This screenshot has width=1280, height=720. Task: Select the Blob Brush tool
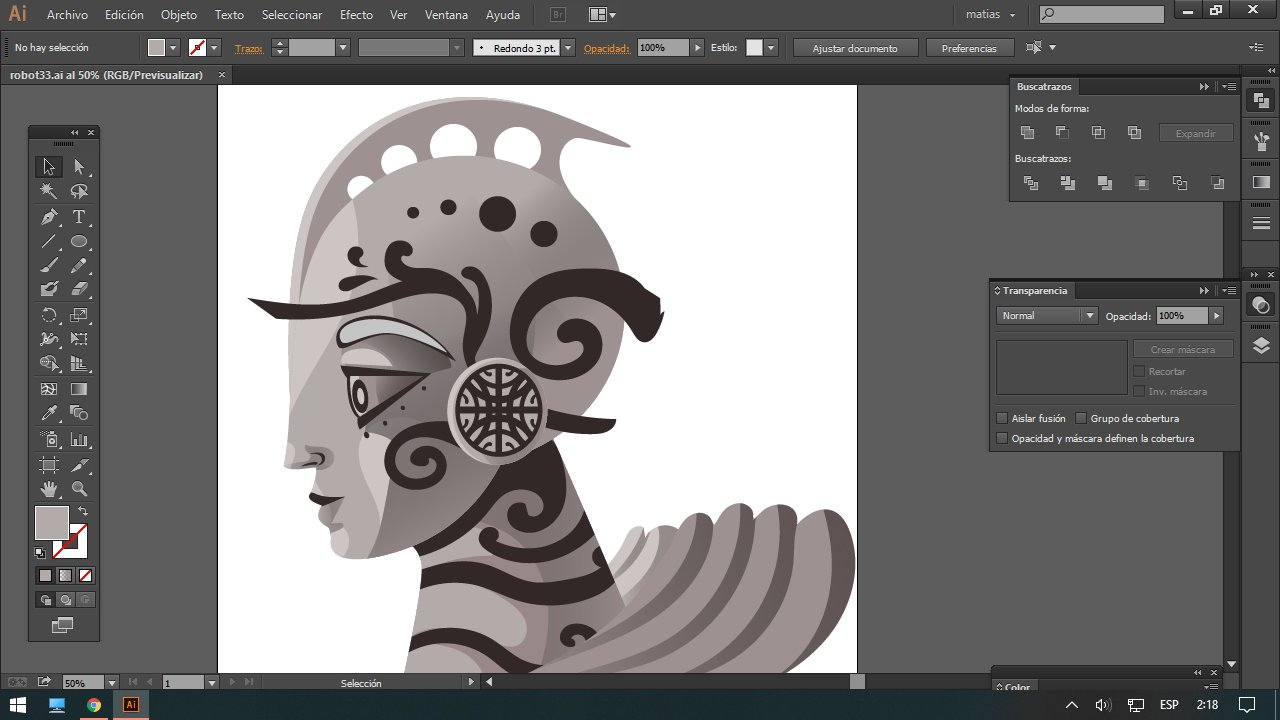coord(48,290)
